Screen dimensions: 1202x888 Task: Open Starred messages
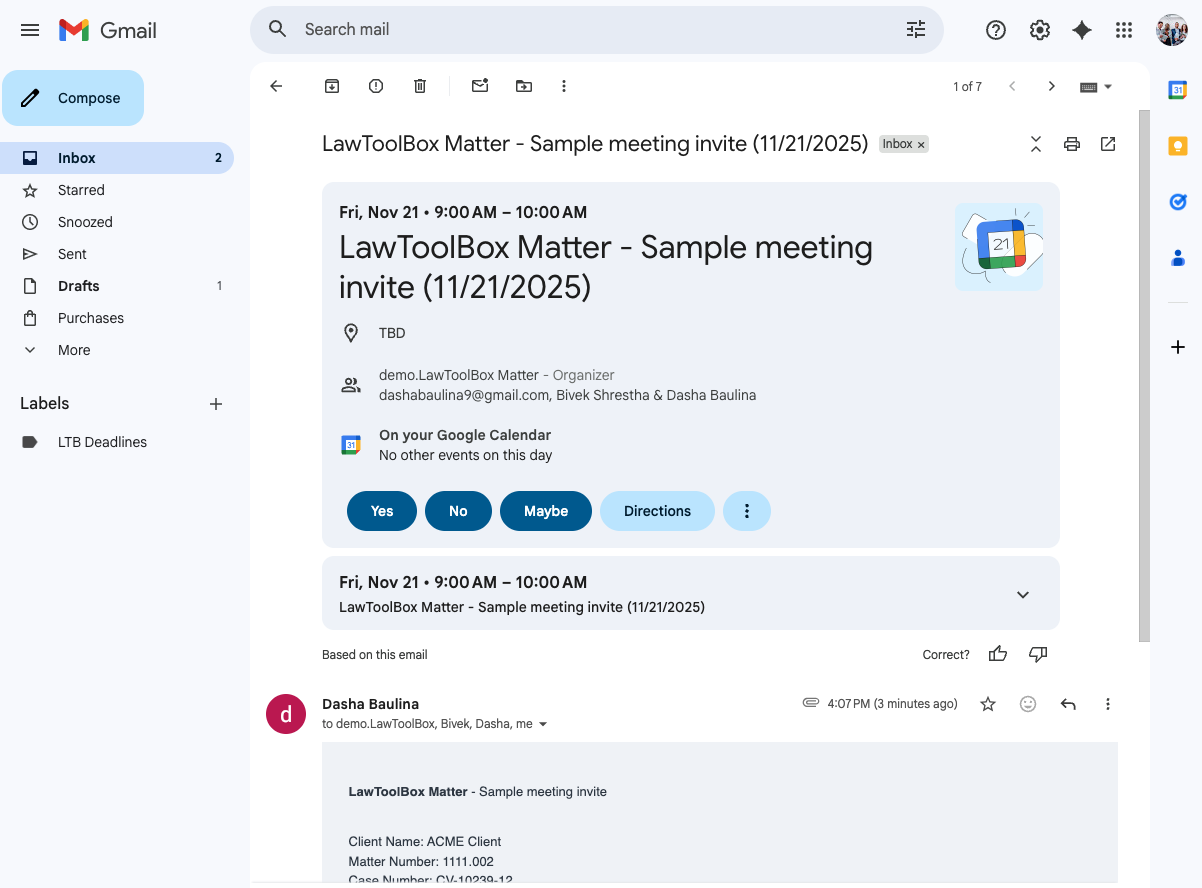[117, 190]
